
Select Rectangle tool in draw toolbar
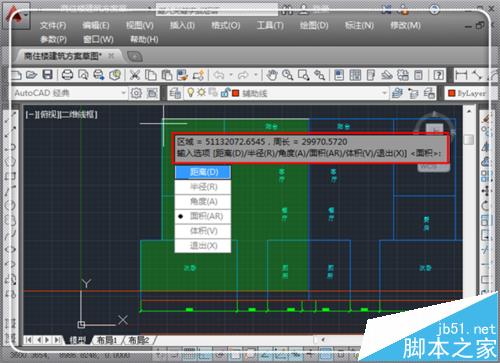pos(10,176)
